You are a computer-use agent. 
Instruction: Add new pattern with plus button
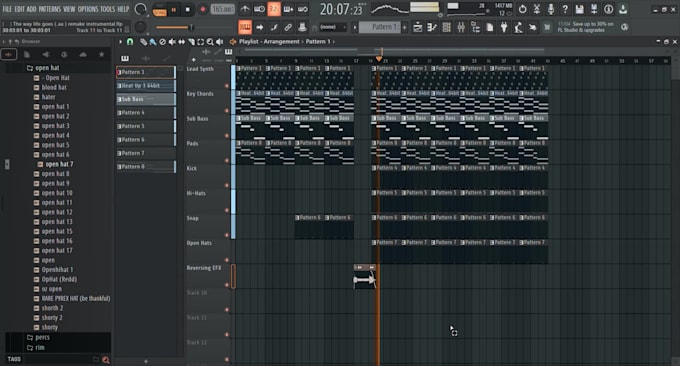[x=405, y=27]
